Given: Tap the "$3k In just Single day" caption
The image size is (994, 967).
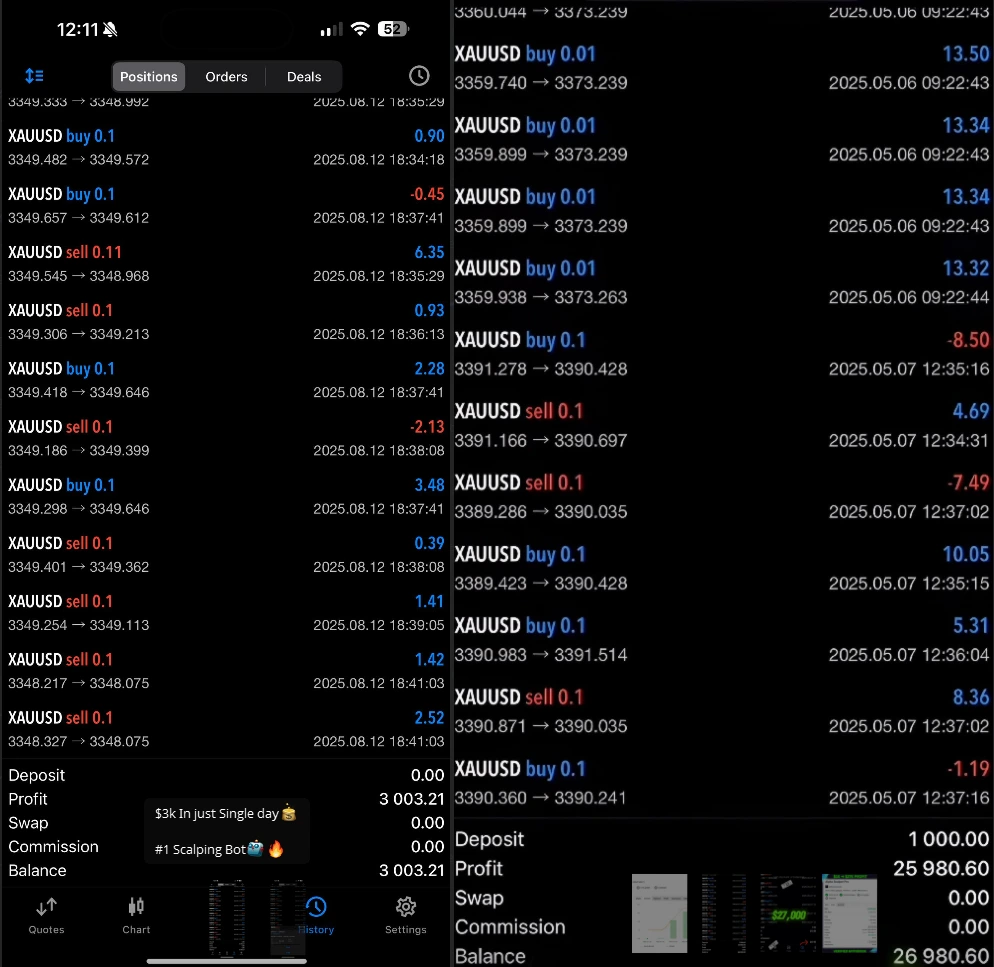Looking at the screenshot, I should 226,814.
